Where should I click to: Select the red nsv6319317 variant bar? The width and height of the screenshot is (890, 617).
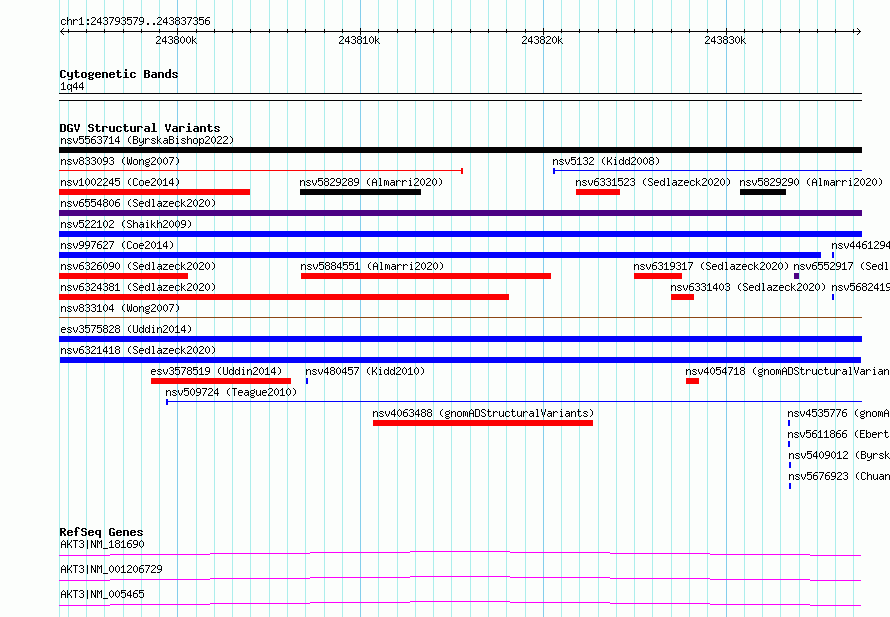[658, 276]
